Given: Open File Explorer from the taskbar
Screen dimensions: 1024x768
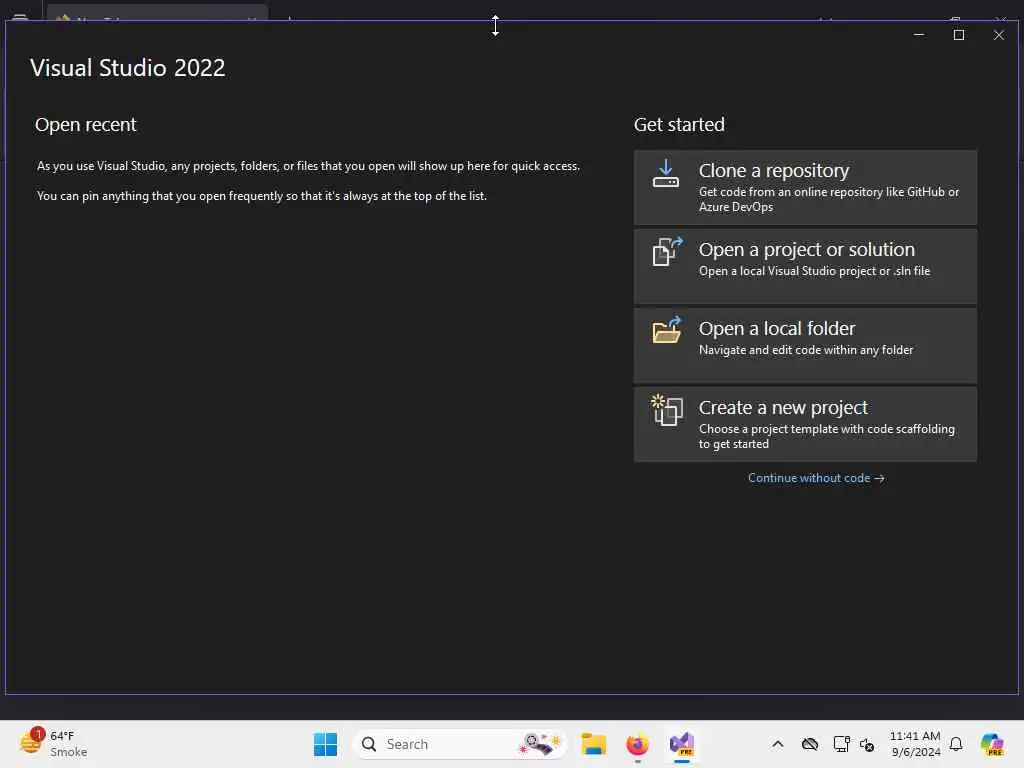Looking at the screenshot, I should tap(594, 744).
